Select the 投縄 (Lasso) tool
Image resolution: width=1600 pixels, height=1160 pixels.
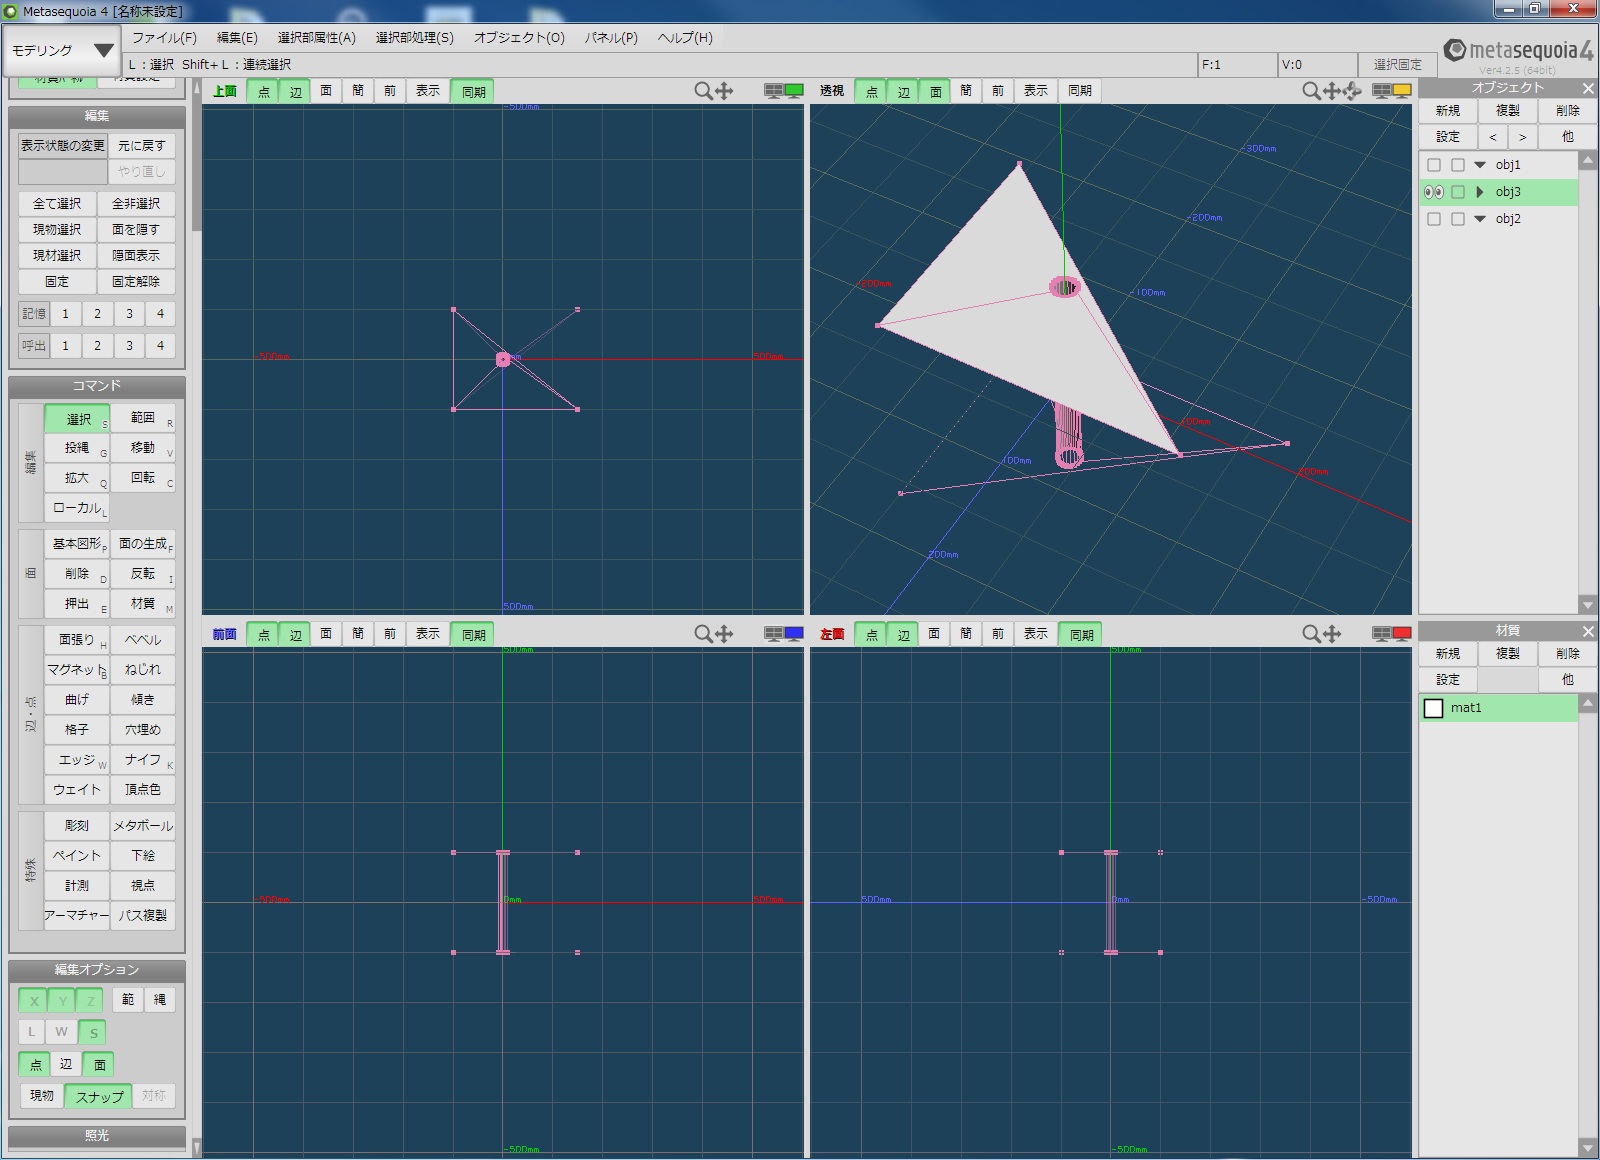pyautogui.click(x=77, y=448)
